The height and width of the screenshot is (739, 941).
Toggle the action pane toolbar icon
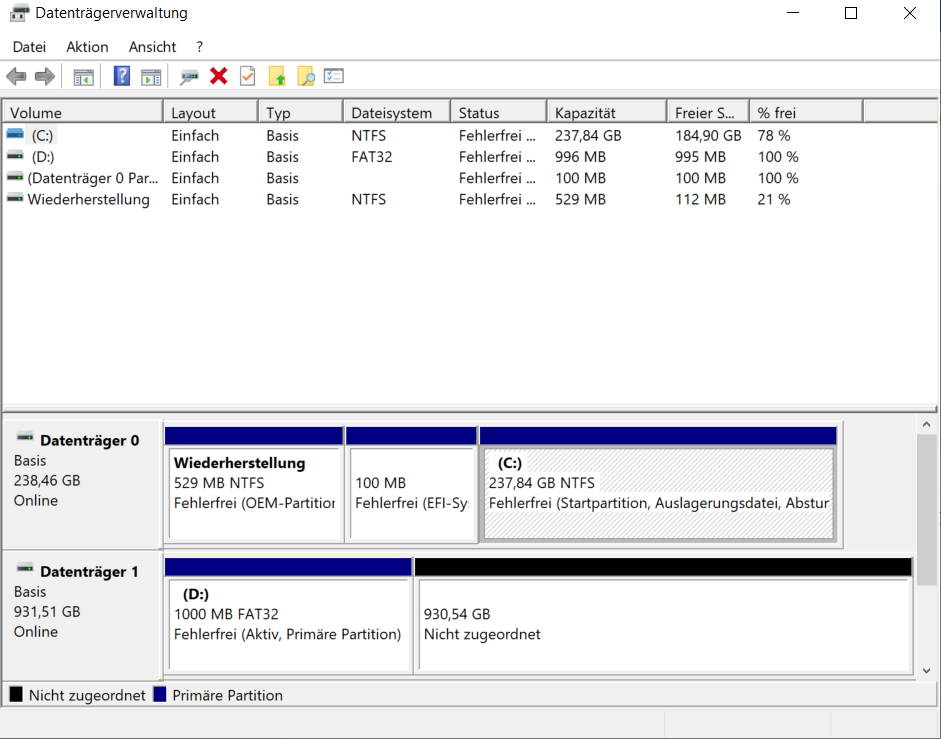pyautogui.click(x=151, y=77)
